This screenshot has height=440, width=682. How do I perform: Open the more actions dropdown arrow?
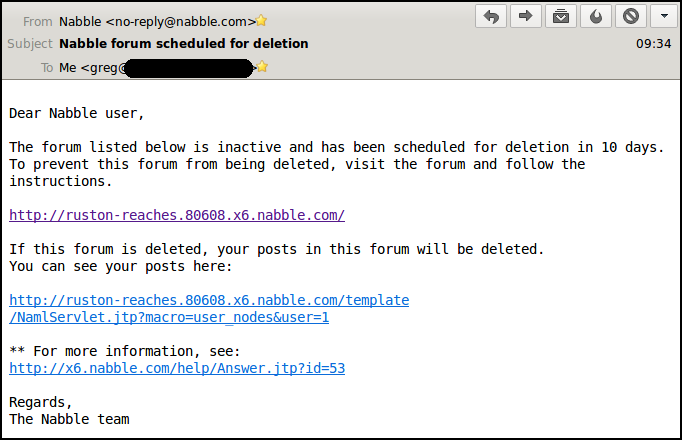[663, 17]
